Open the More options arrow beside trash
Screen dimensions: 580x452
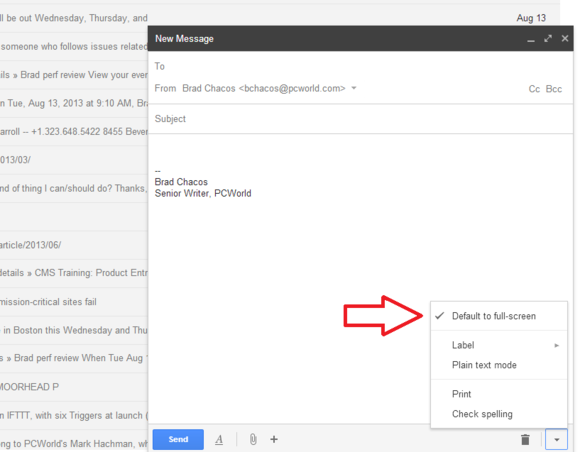pos(556,439)
